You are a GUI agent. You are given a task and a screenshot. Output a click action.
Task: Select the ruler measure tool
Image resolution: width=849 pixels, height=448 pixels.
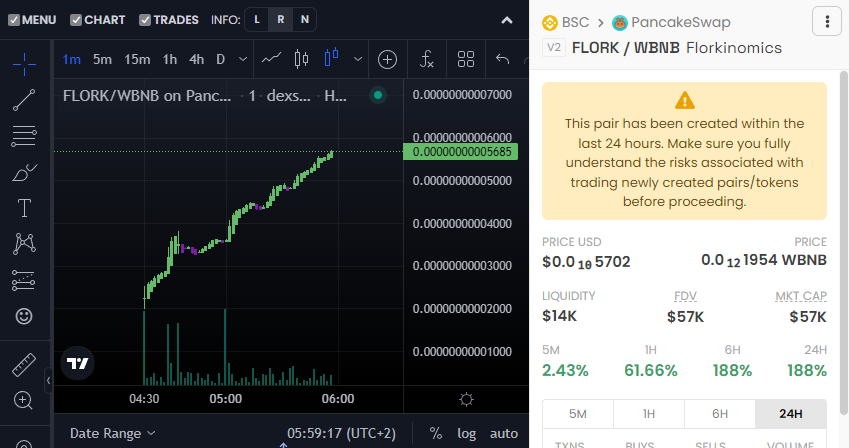(x=24, y=365)
